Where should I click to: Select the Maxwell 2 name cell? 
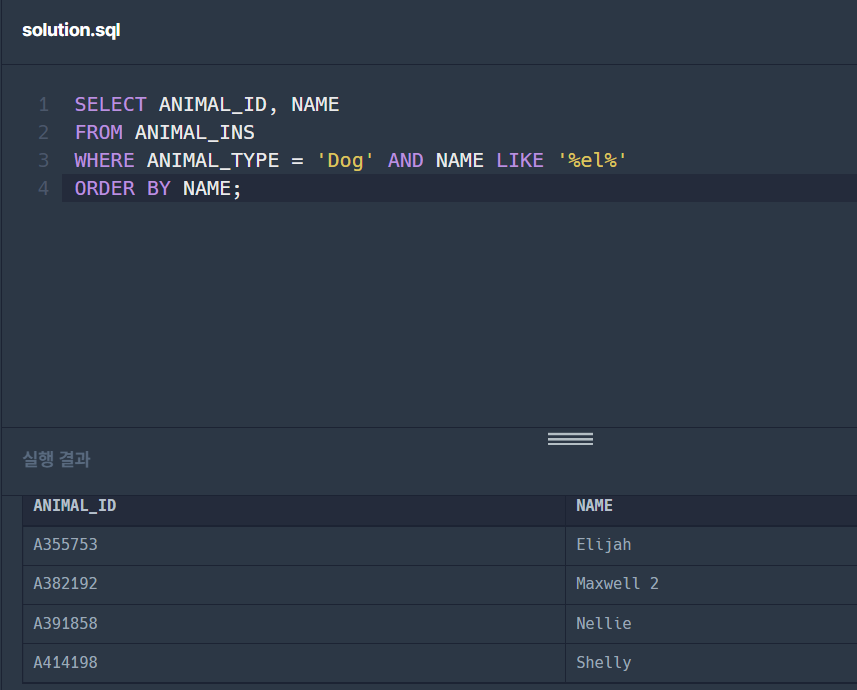coord(711,584)
